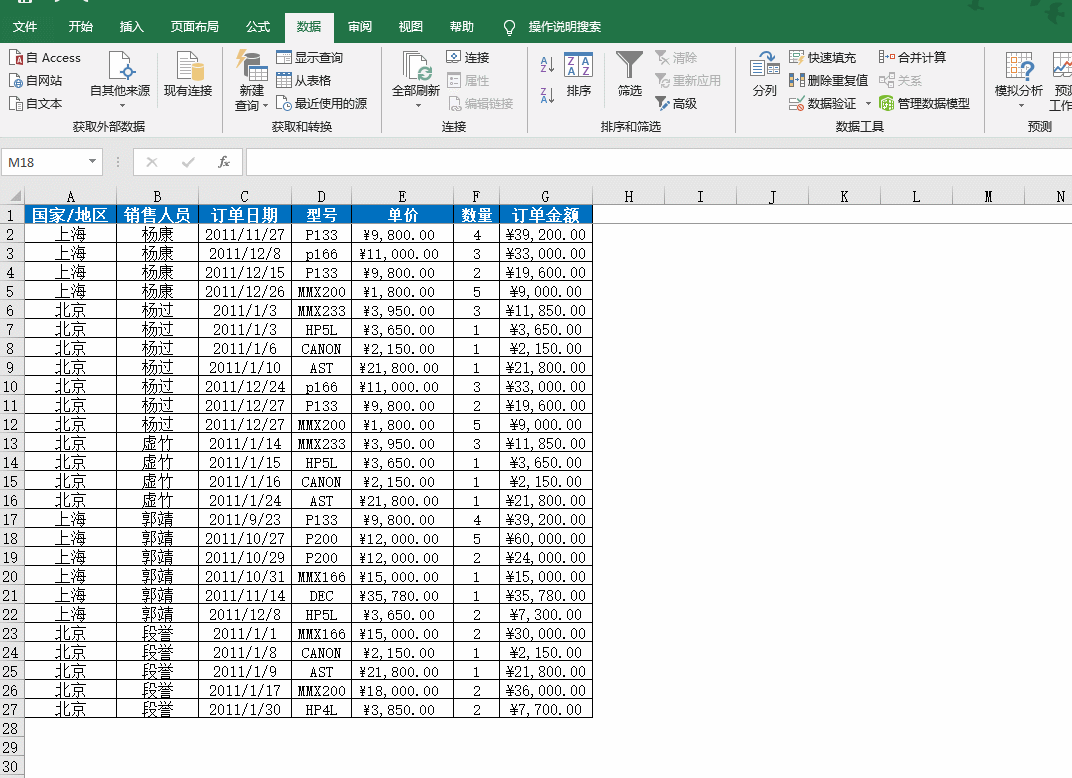This screenshot has width=1072, height=778.
Task: Click header cell 订单日期
Action: [245, 215]
